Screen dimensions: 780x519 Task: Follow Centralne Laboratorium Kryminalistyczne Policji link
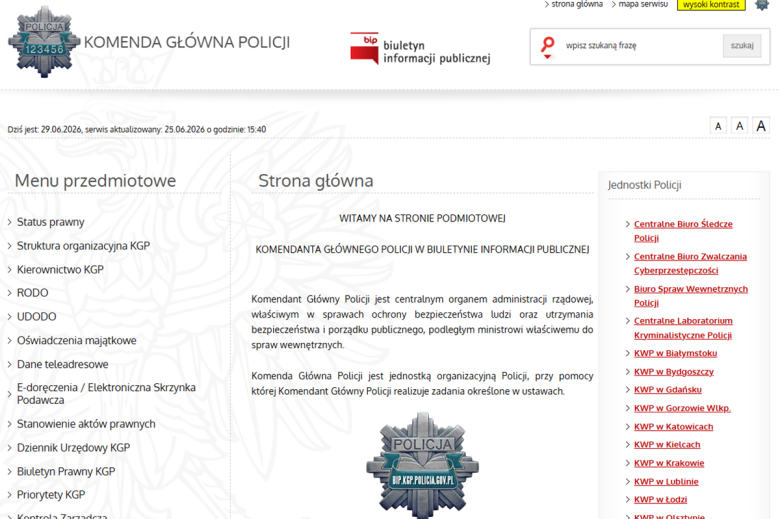[683, 328]
